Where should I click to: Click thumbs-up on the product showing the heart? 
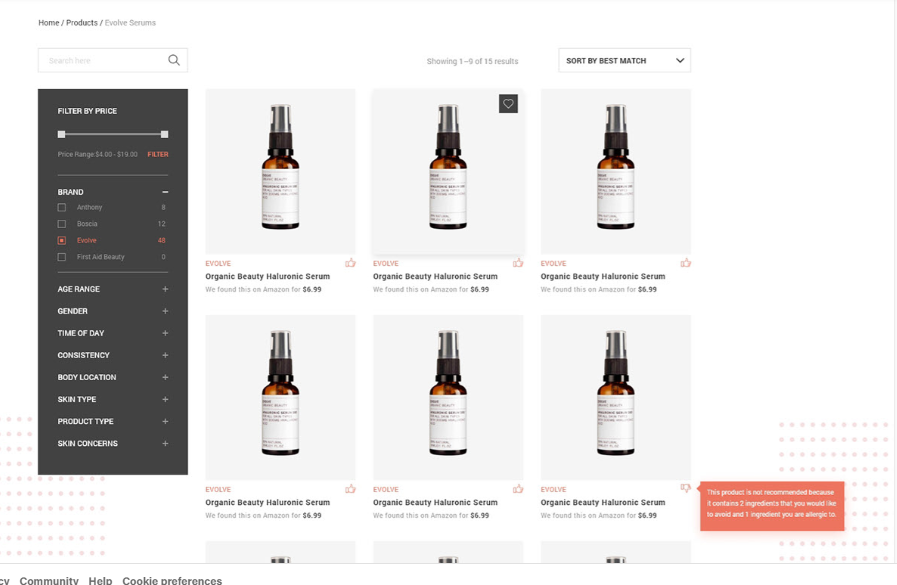(x=518, y=263)
